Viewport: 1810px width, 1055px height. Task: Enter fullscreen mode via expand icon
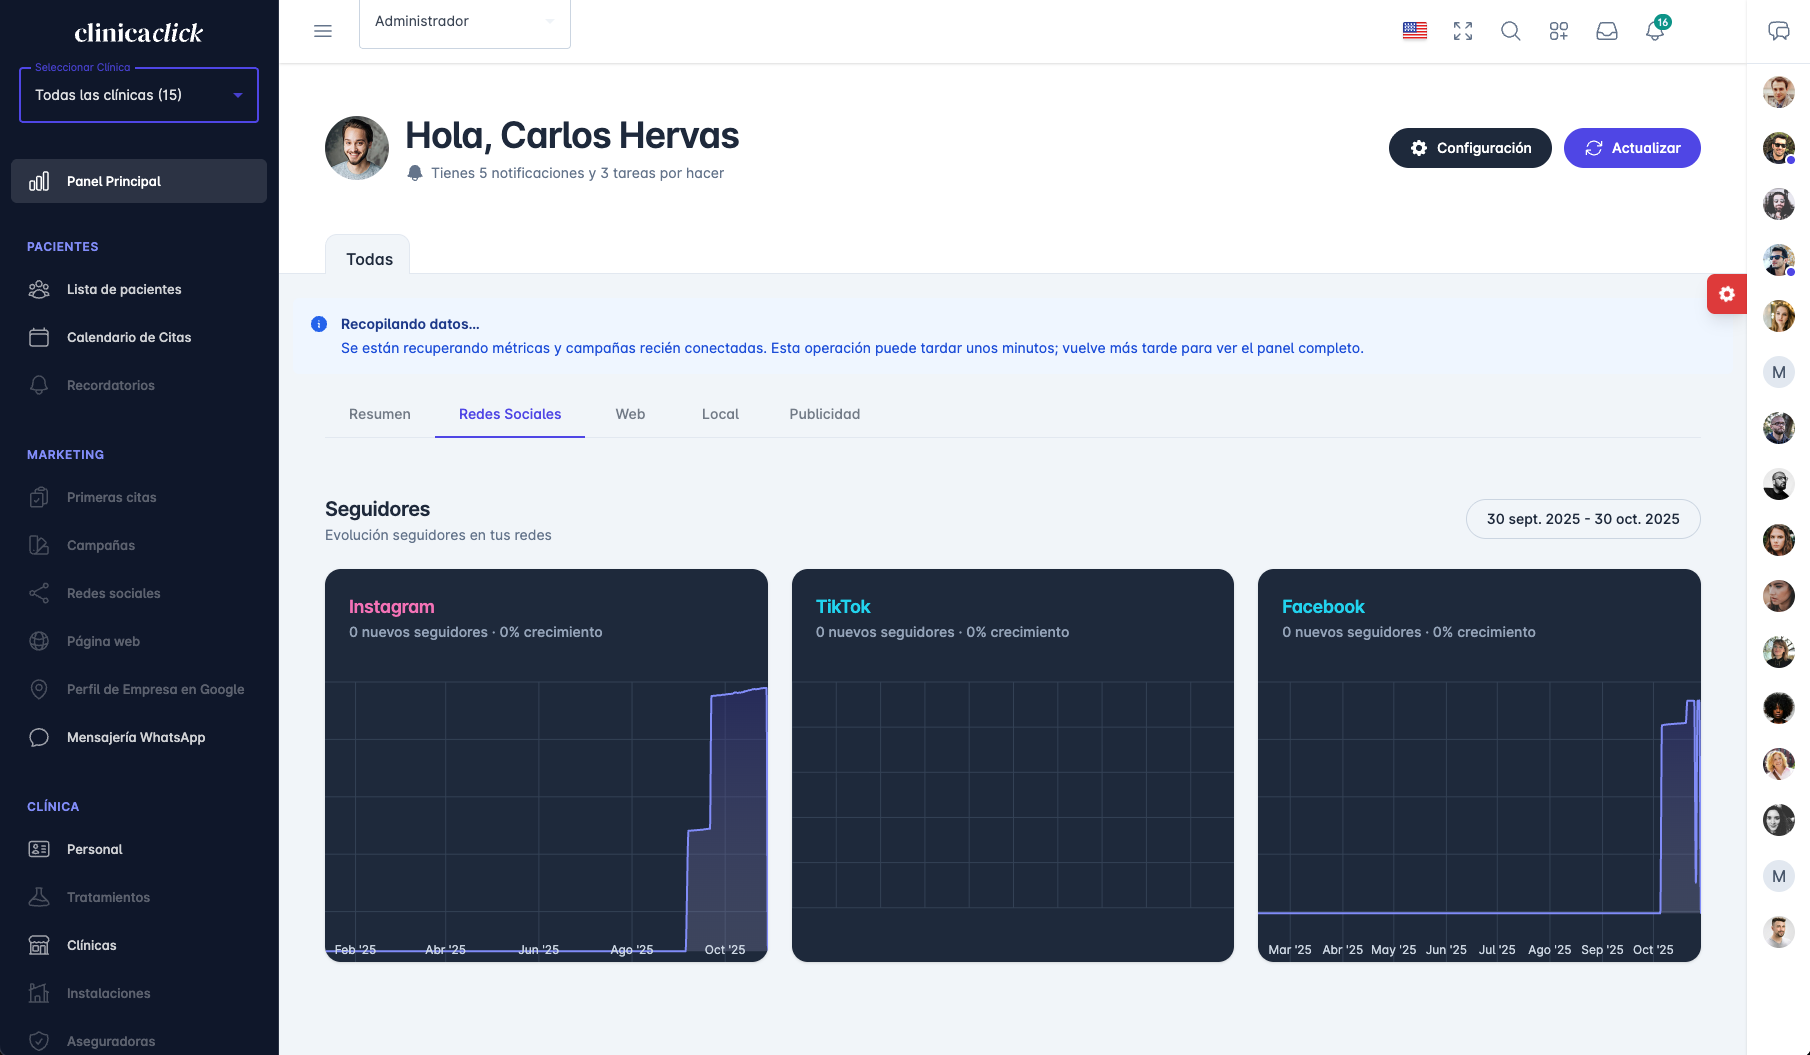point(1462,31)
